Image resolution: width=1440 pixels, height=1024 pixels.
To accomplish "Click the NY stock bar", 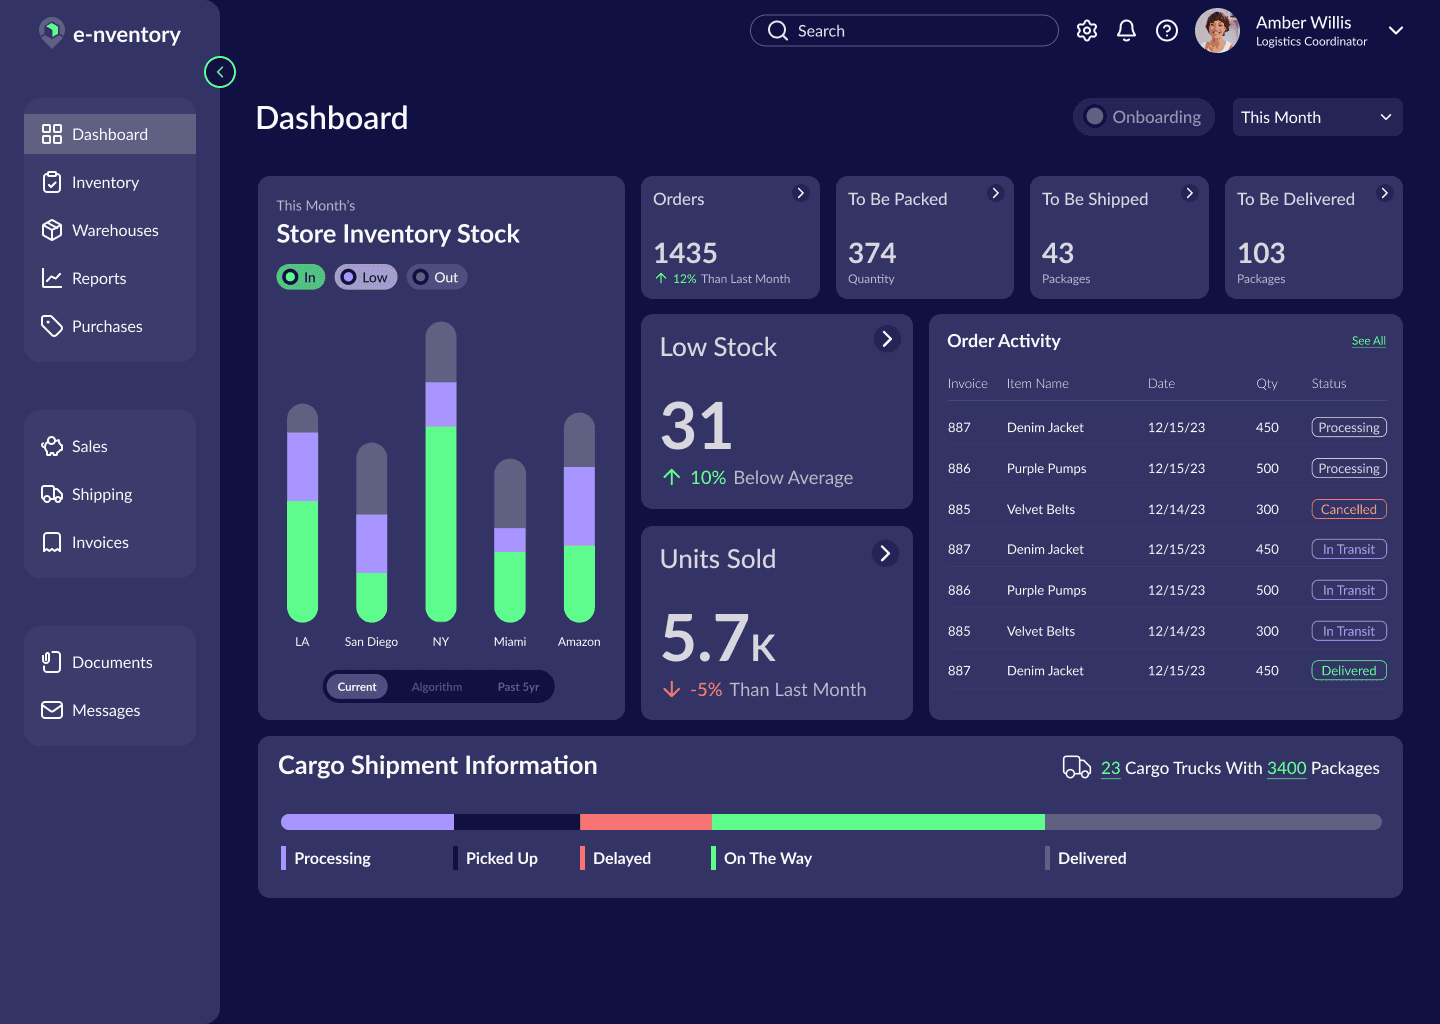I will click(x=441, y=472).
